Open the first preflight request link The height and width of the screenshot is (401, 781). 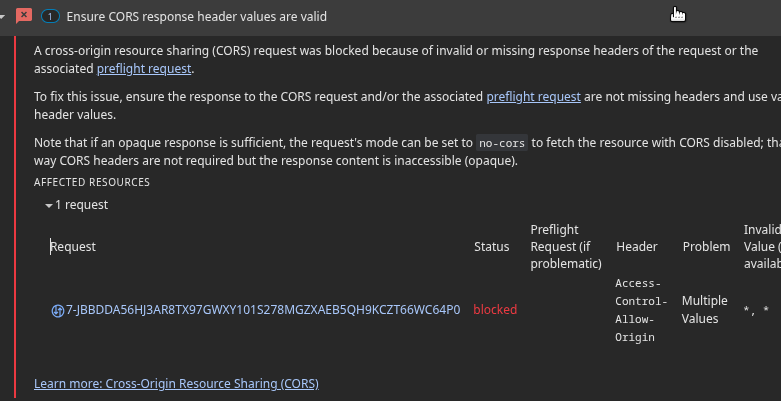pyautogui.click(x=143, y=69)
